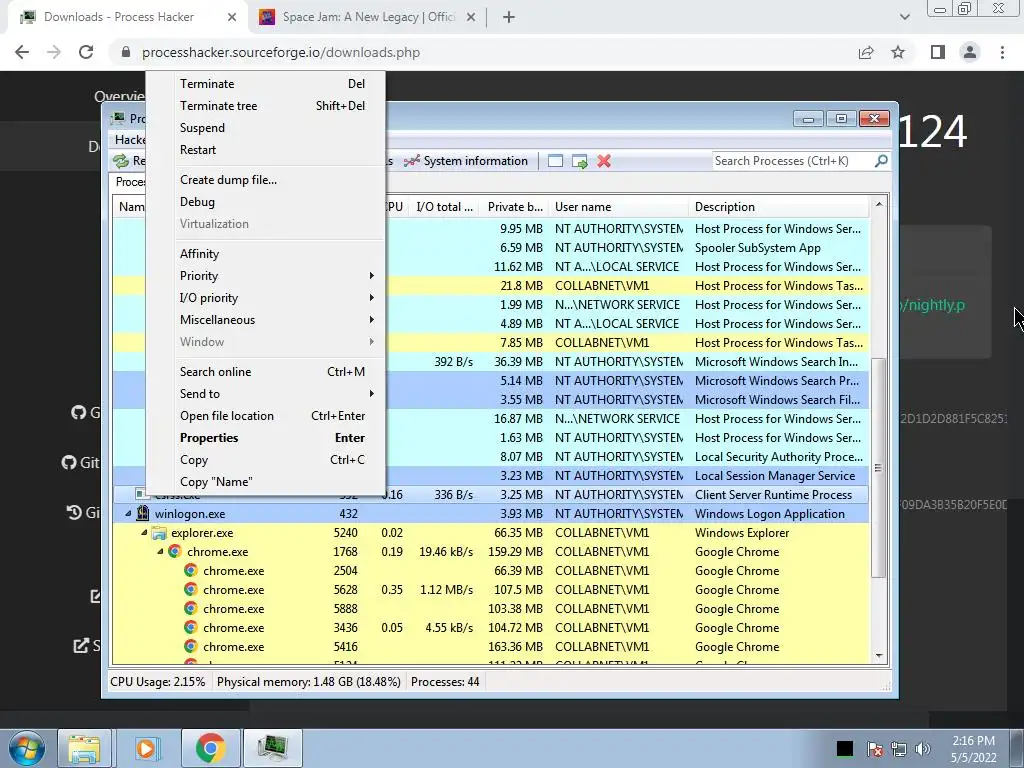Viewport: 1024px width, 768px height.
Task: Click the address bar URL
Action: [281, 52]
